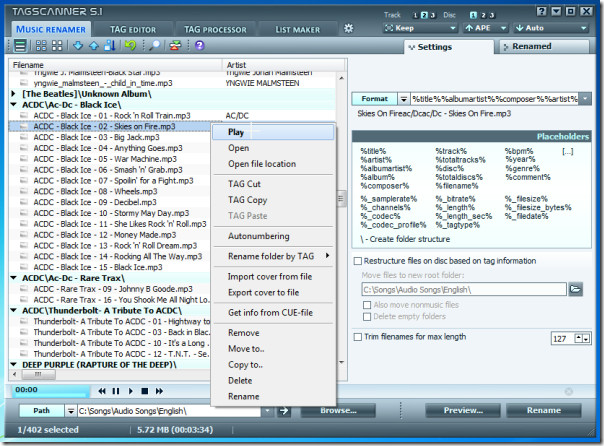This screenshot has height=446, width=604.
Task: Open the Path options menu arrow
Action: coord(70,411)
